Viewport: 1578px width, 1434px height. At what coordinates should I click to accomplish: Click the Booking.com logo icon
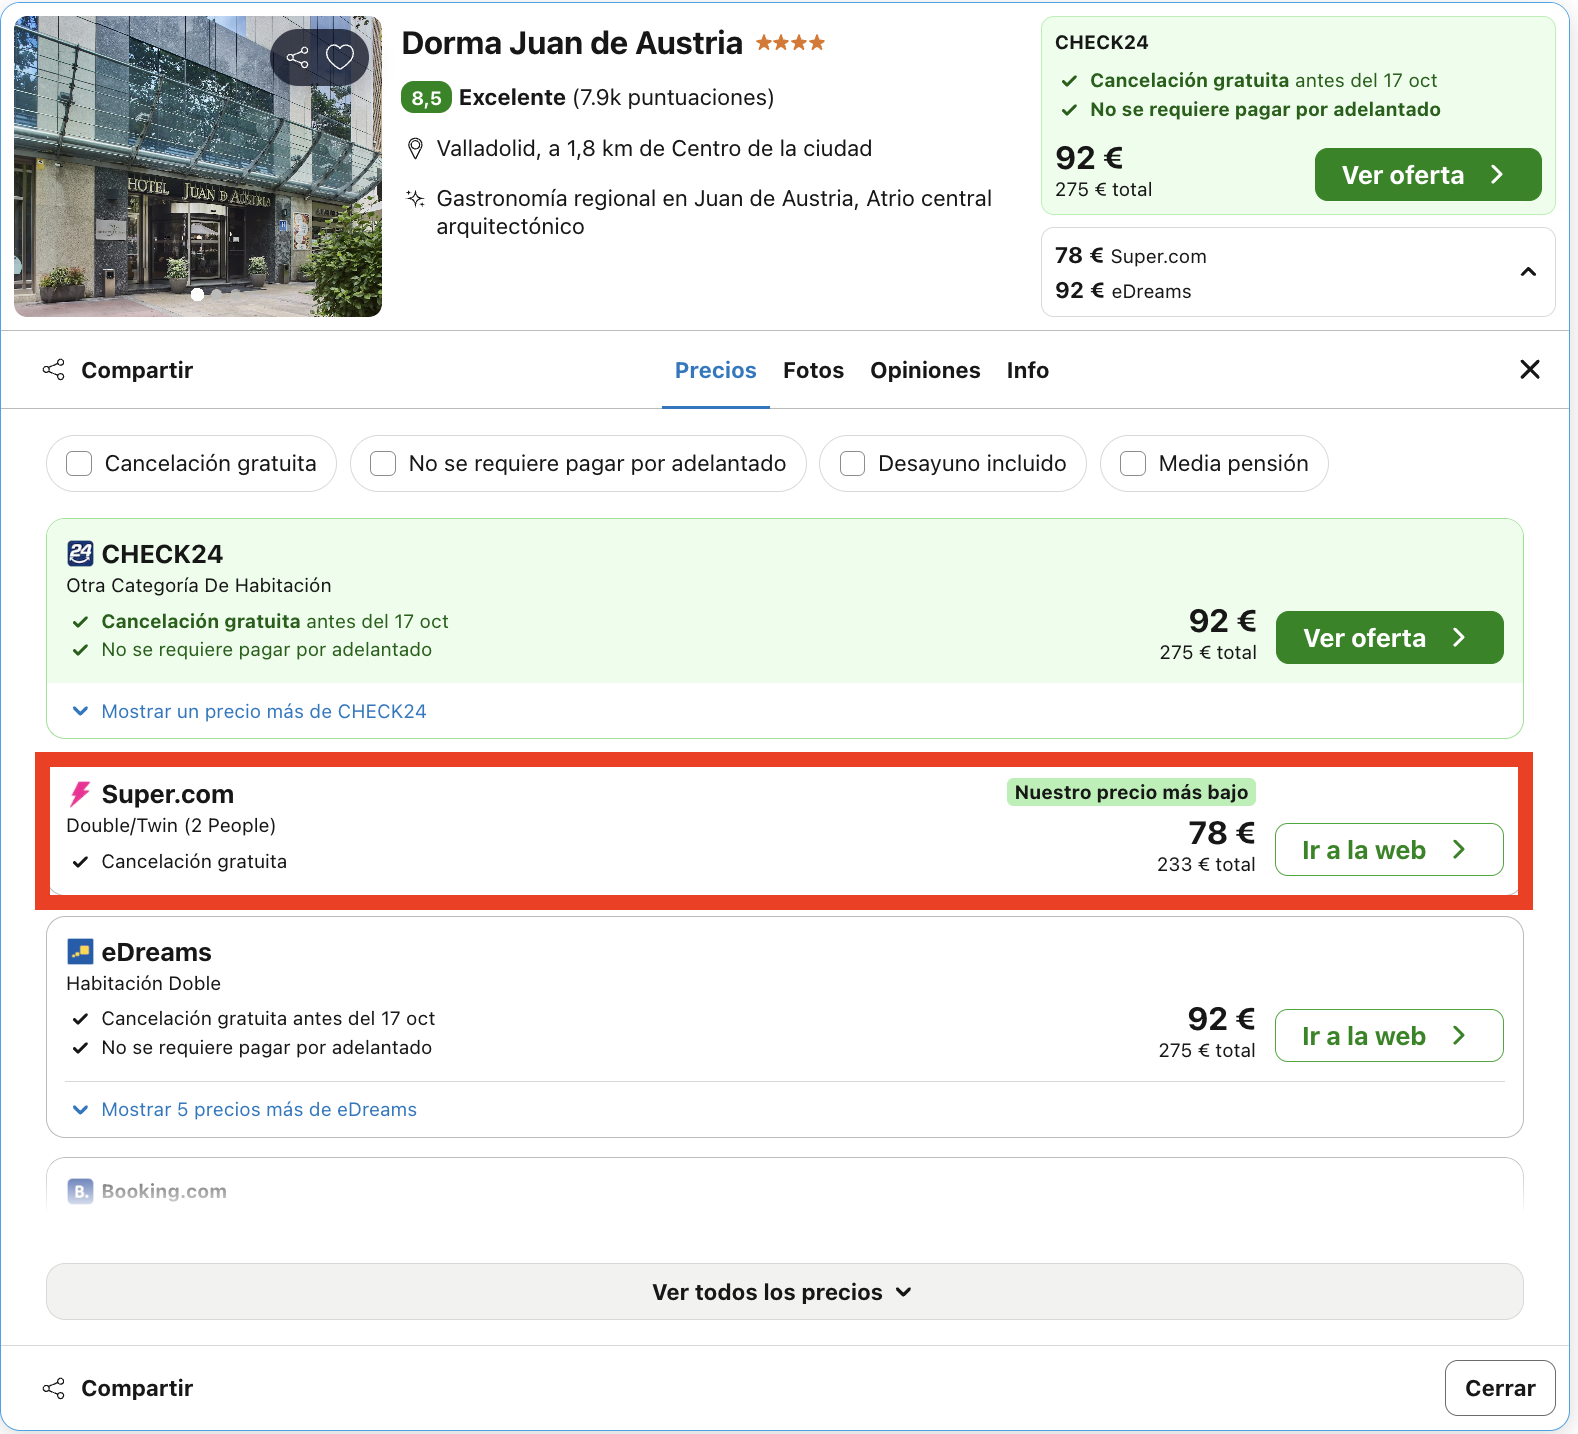[80, 1191]
